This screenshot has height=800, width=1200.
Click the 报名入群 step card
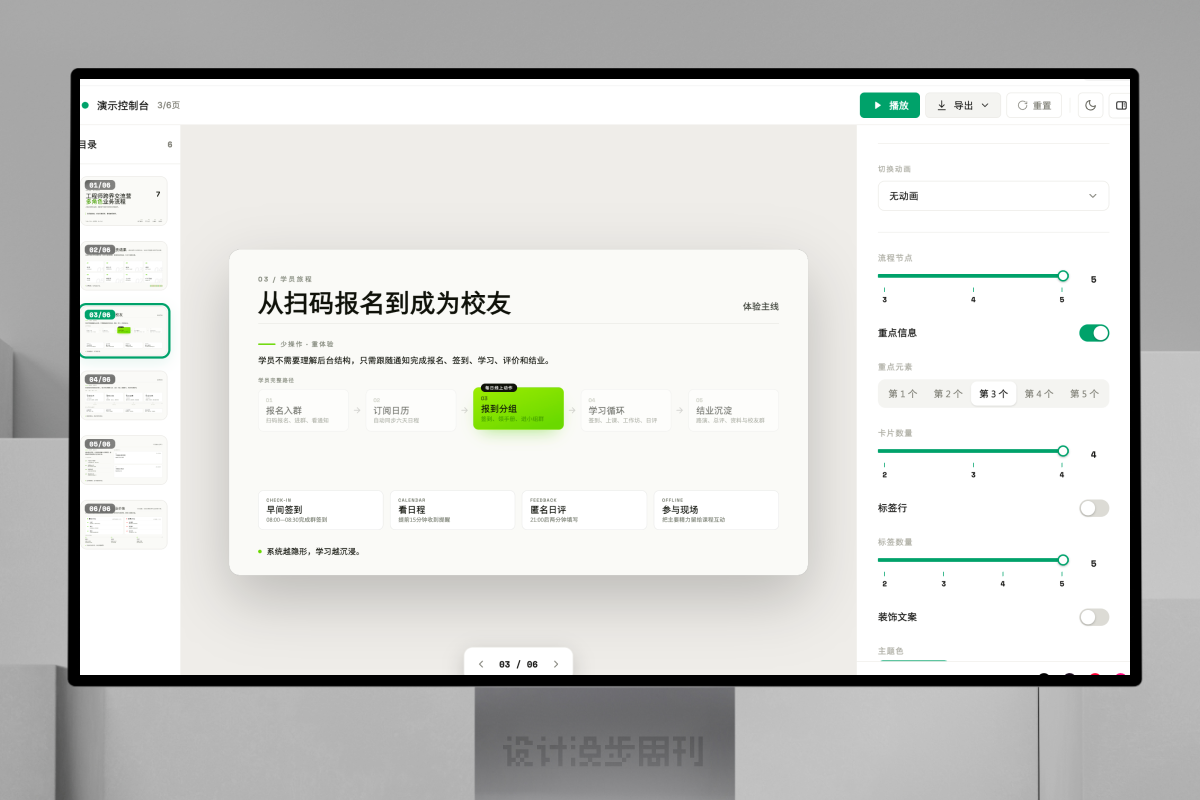303,410
